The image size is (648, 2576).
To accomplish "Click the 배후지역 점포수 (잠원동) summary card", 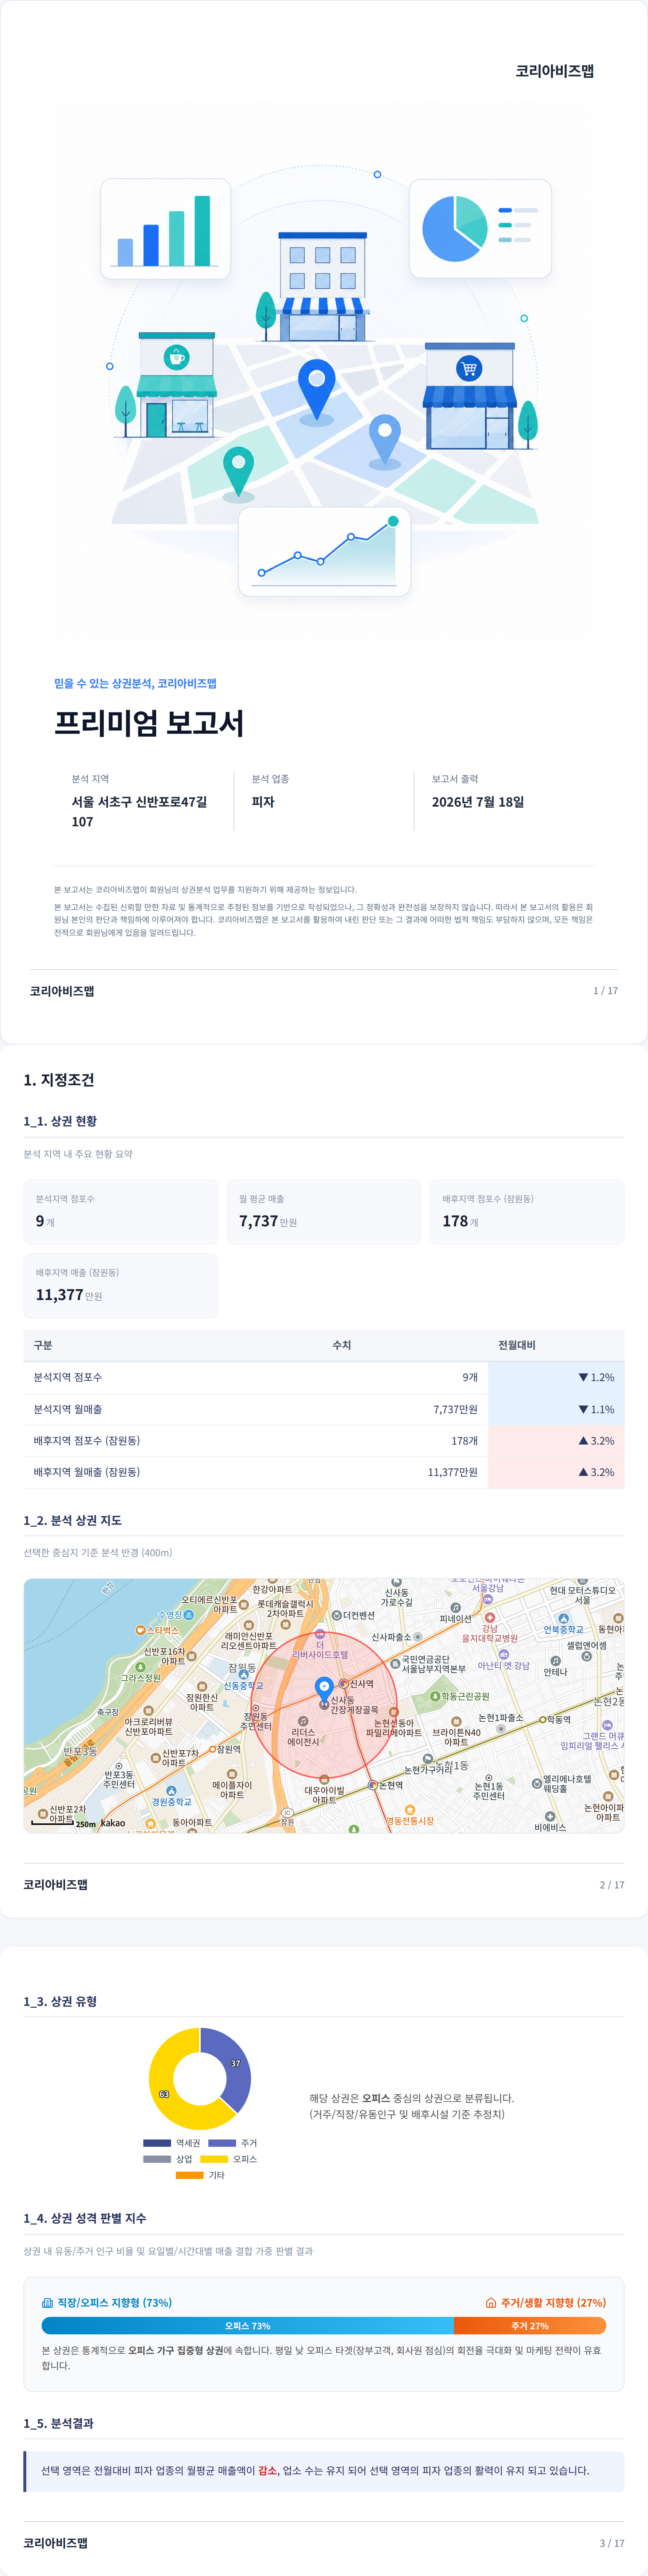I will 527,1212.
